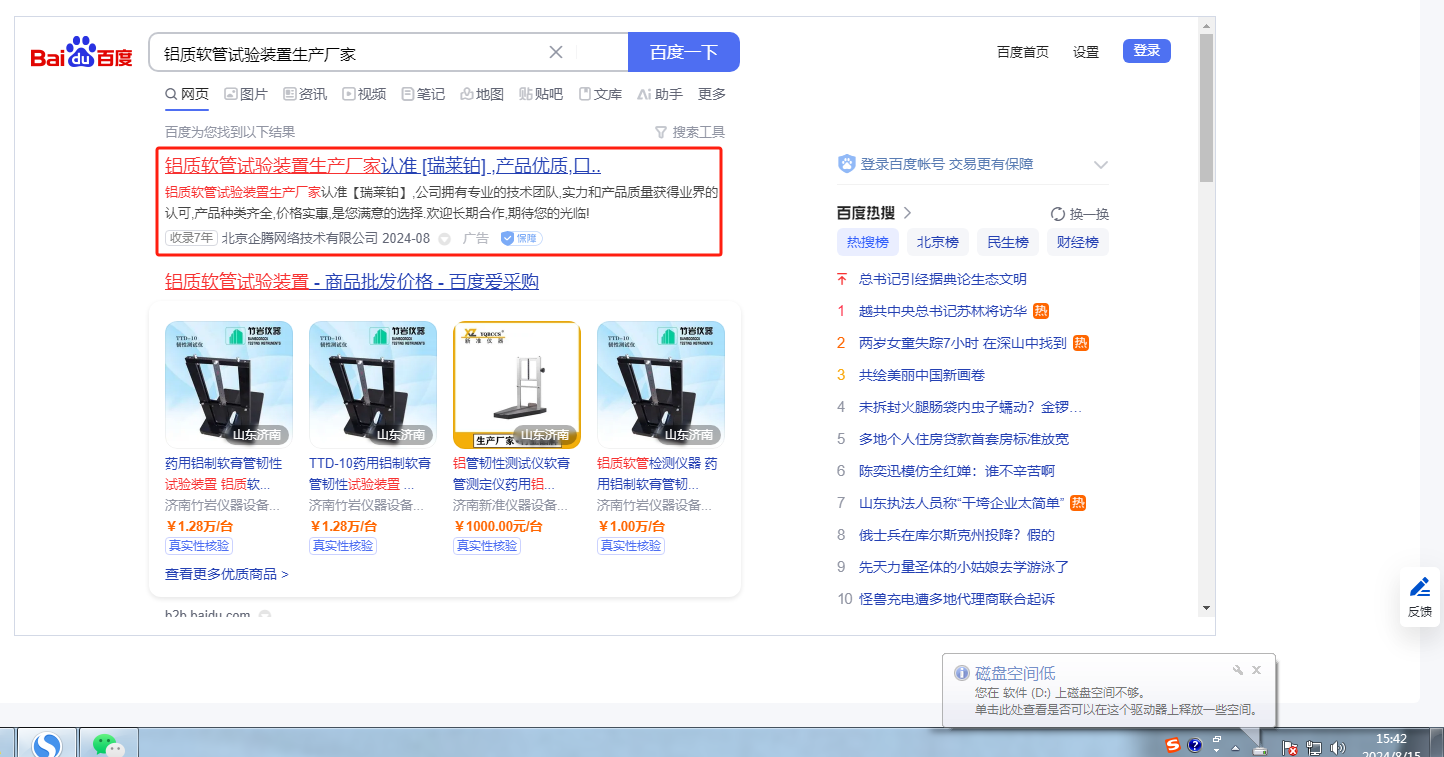This screenshot has height=757, width=1444.
Task: Open the 瑞莱铂 ad result title
Action: click(x=383, y=166)
